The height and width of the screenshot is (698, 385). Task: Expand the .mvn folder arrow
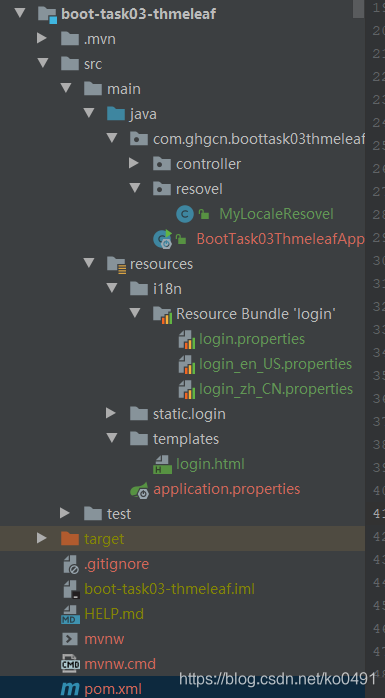coord(42,38)
